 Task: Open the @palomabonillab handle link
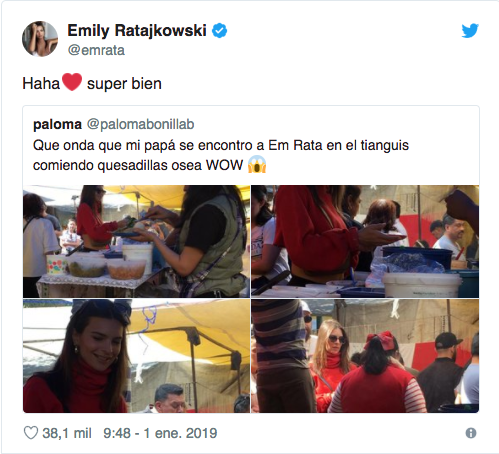[x=140, y=124]
